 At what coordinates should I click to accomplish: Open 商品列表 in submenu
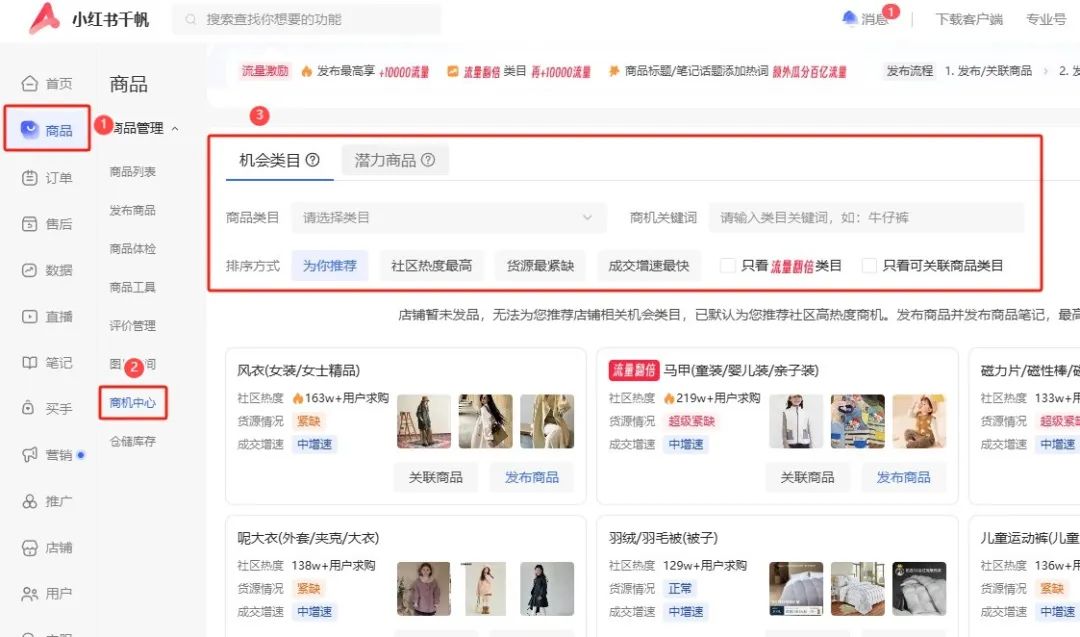tap(132, 171)
